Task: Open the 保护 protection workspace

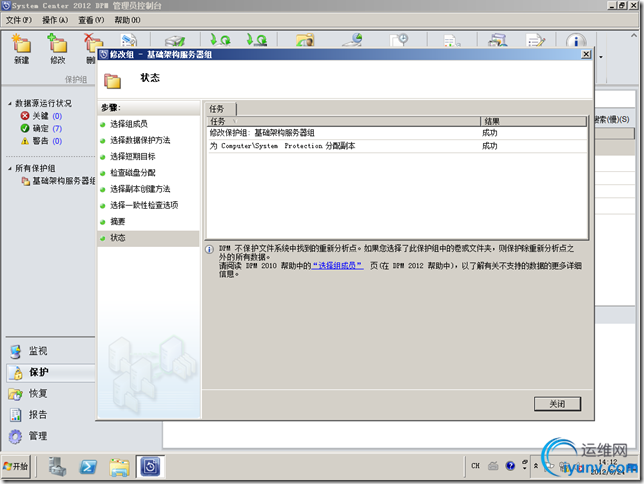Action: [x=51, y=372]
